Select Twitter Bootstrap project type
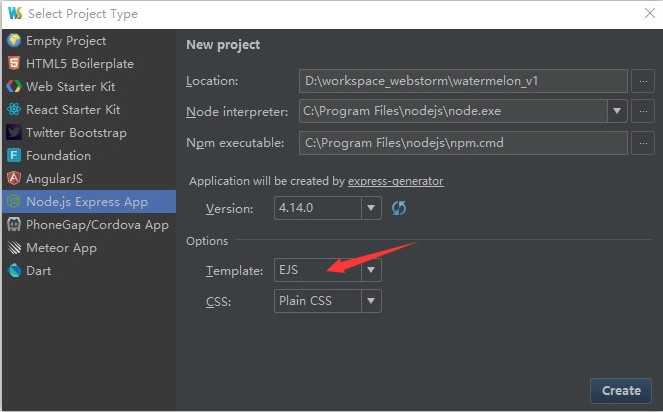663x412 pixels. tap(89, 132)
